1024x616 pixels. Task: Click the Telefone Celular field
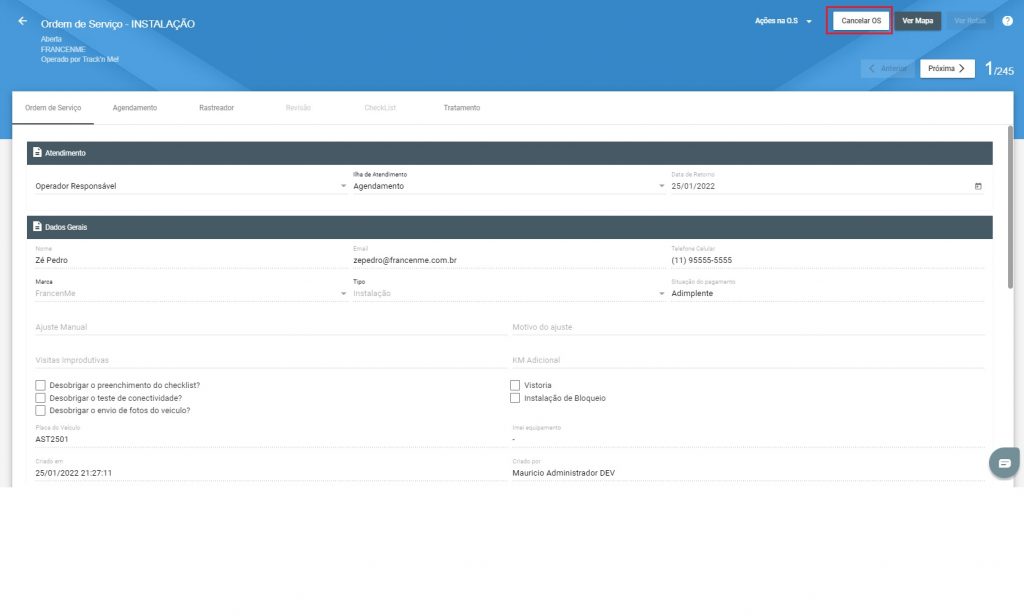(827, 260)
